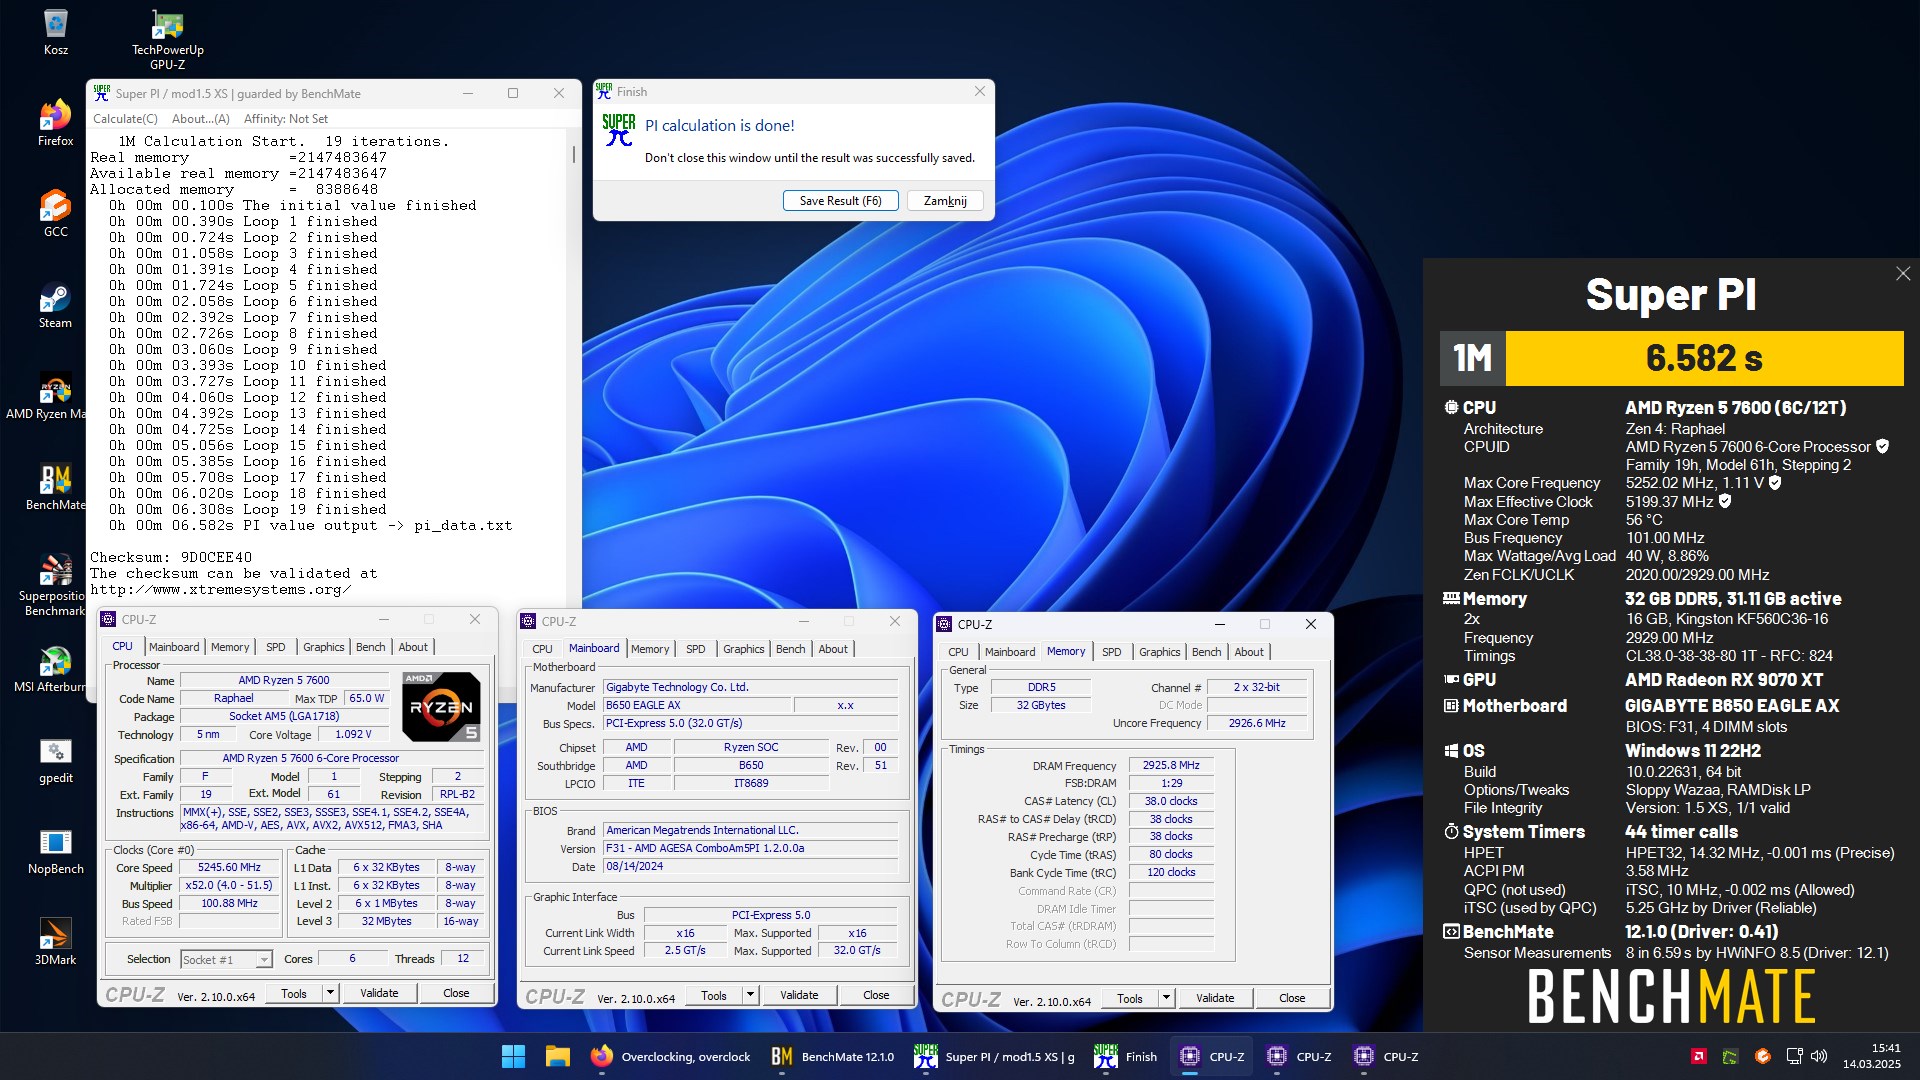
Task: Open the GCC desktop shortcut
Action: tap(55, 214)
